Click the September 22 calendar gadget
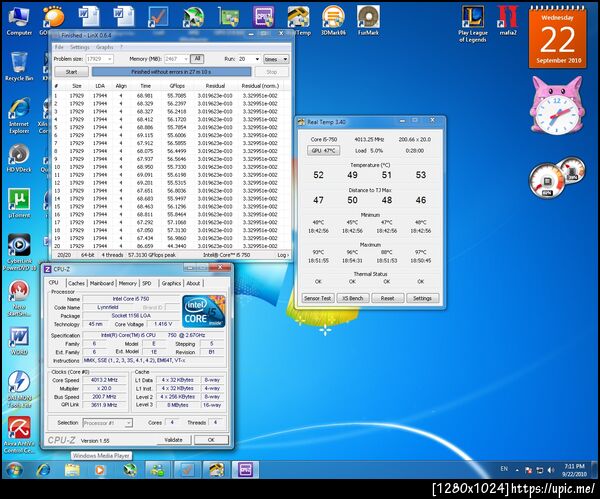600x499 pixels. pyautogui.click(x=558, y=38)
